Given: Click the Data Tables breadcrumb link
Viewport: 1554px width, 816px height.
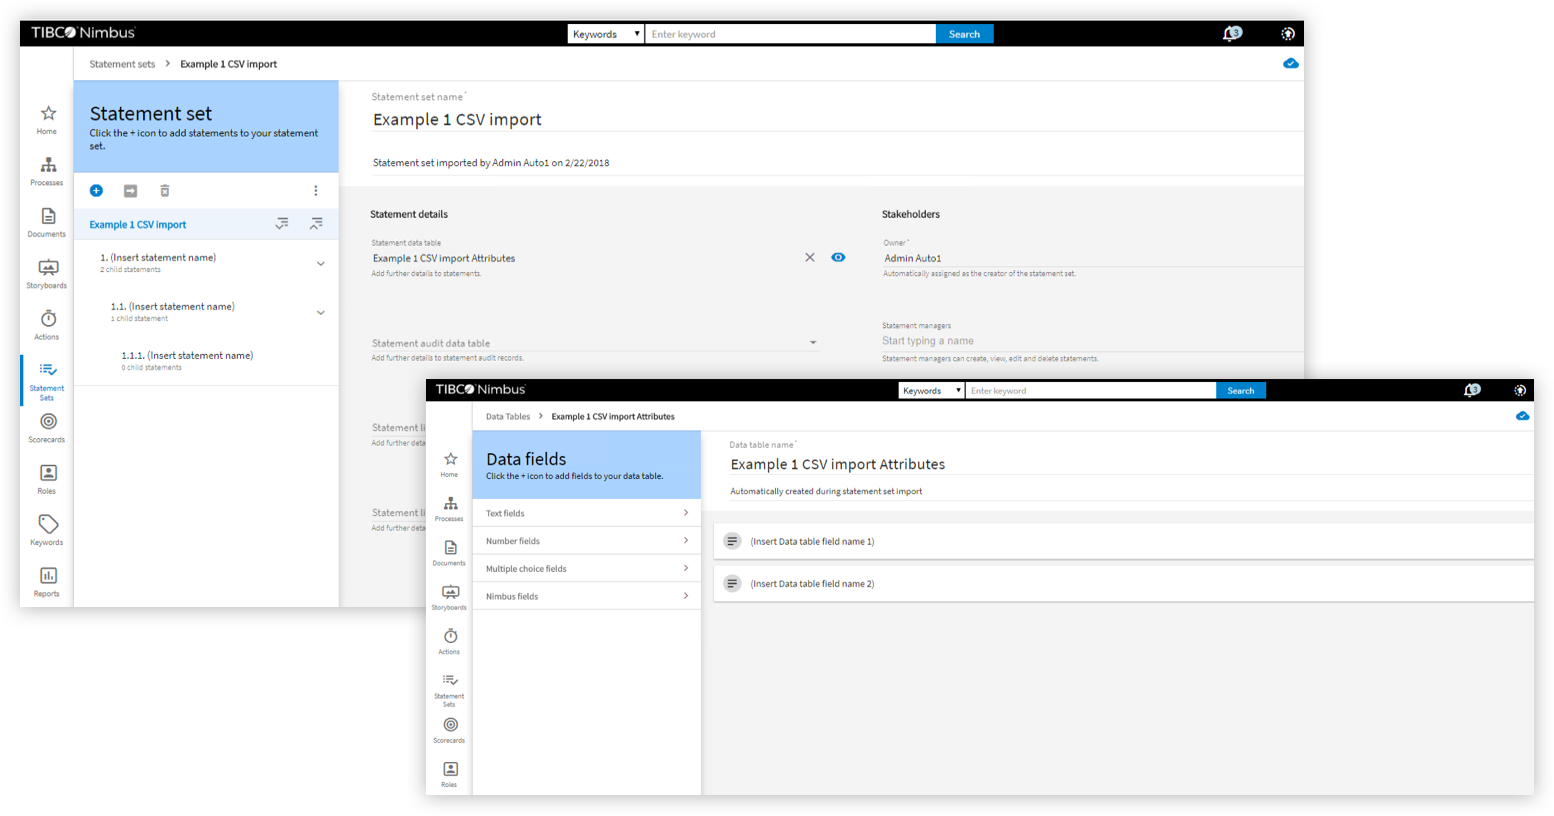Looking at the screenshot, I should [508, 417].
